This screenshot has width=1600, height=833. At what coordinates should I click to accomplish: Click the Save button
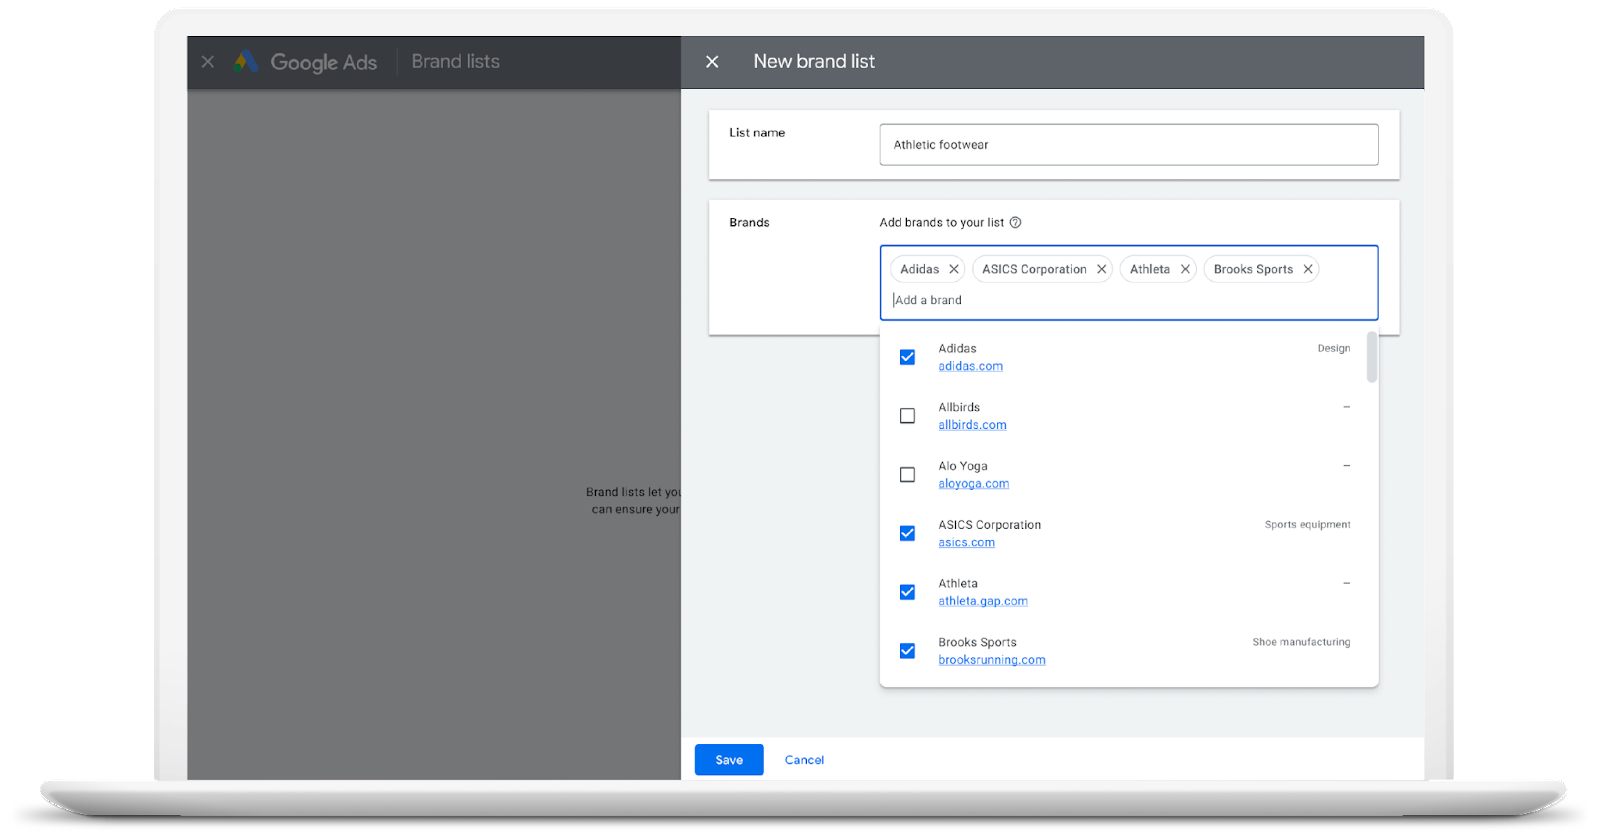click(729, 760)
